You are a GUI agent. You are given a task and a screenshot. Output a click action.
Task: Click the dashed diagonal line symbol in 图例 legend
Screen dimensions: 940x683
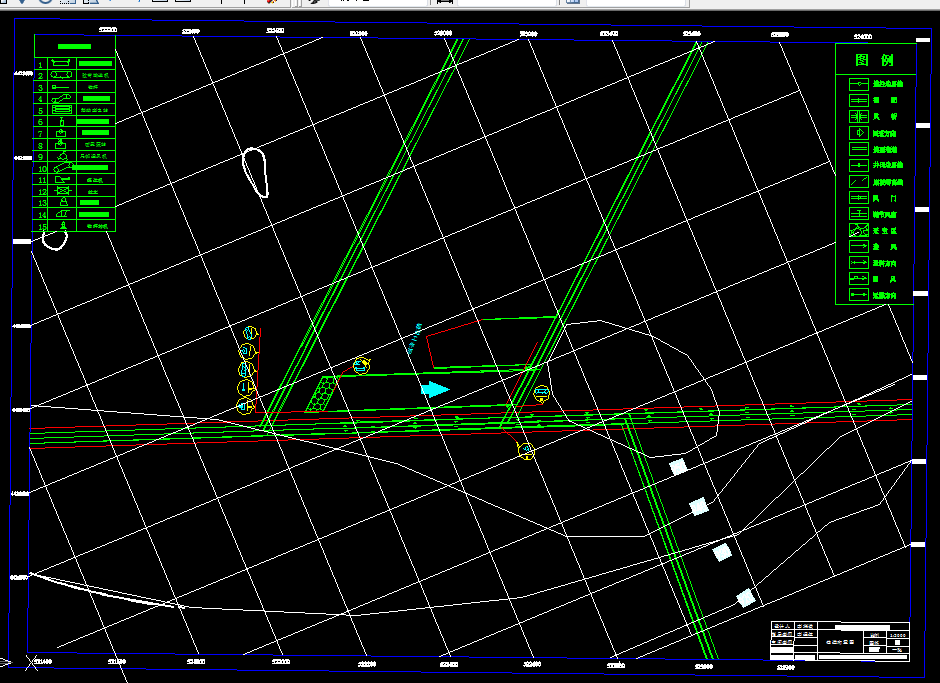click(x=859, y=182)
